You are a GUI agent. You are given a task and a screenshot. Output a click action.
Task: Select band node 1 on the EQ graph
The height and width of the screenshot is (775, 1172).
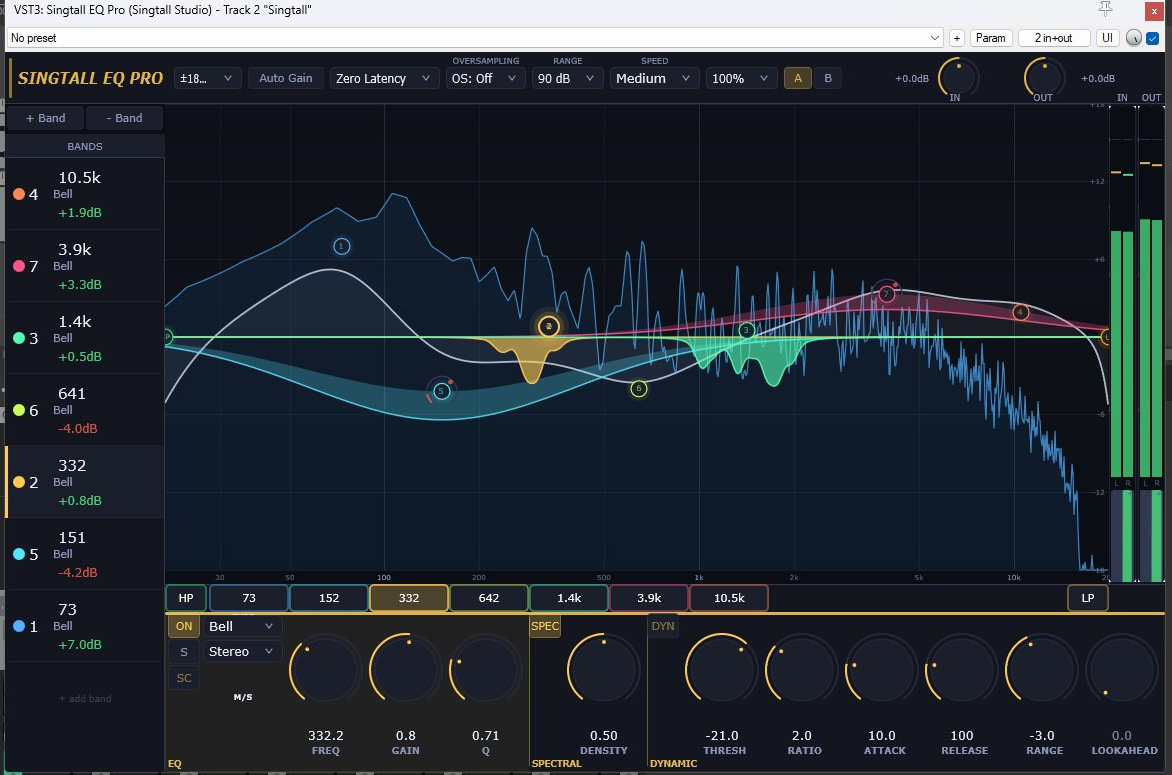tap(342, 246)
